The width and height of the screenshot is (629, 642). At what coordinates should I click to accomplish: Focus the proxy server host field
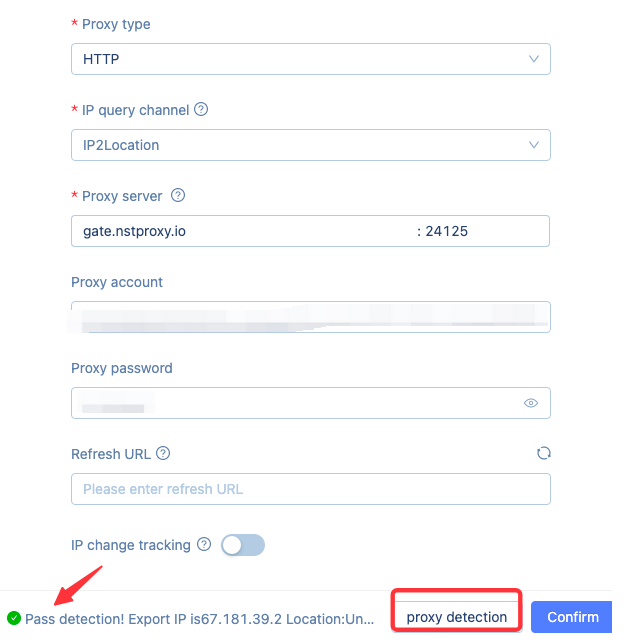pyautogui.click(x=240, y=231)
